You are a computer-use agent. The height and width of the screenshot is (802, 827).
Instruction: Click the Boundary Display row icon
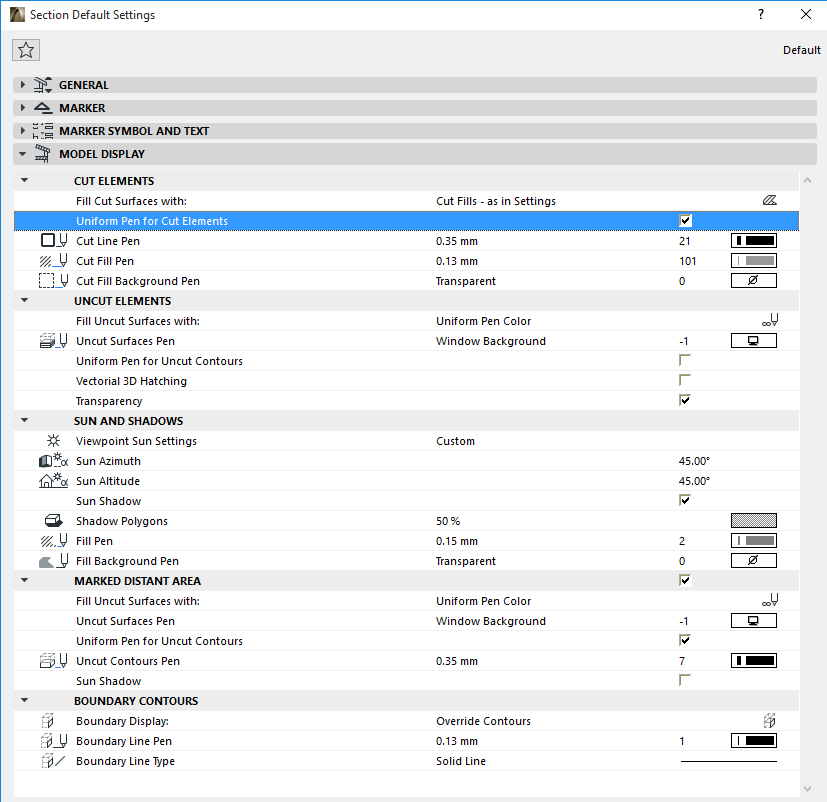pos(48,721)
